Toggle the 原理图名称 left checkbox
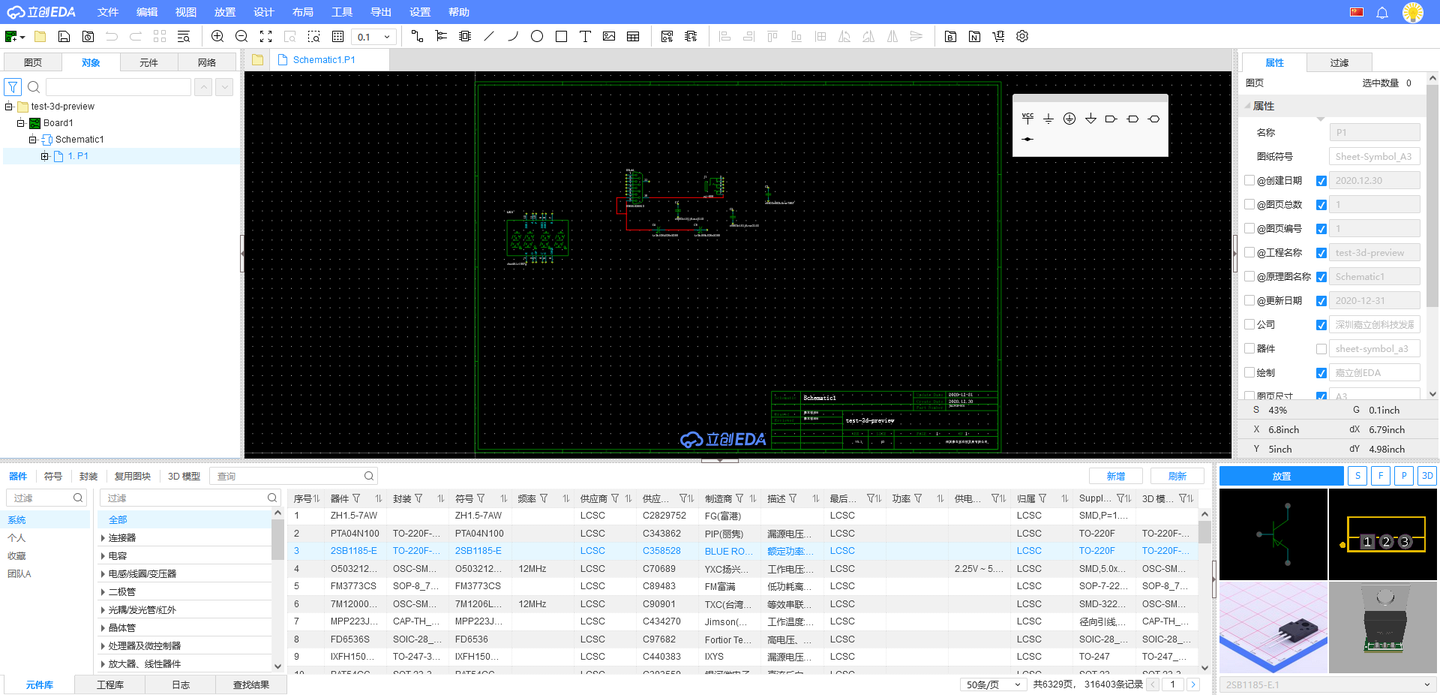Viewport: 1440px width, 695px height. pos(1249,277)
